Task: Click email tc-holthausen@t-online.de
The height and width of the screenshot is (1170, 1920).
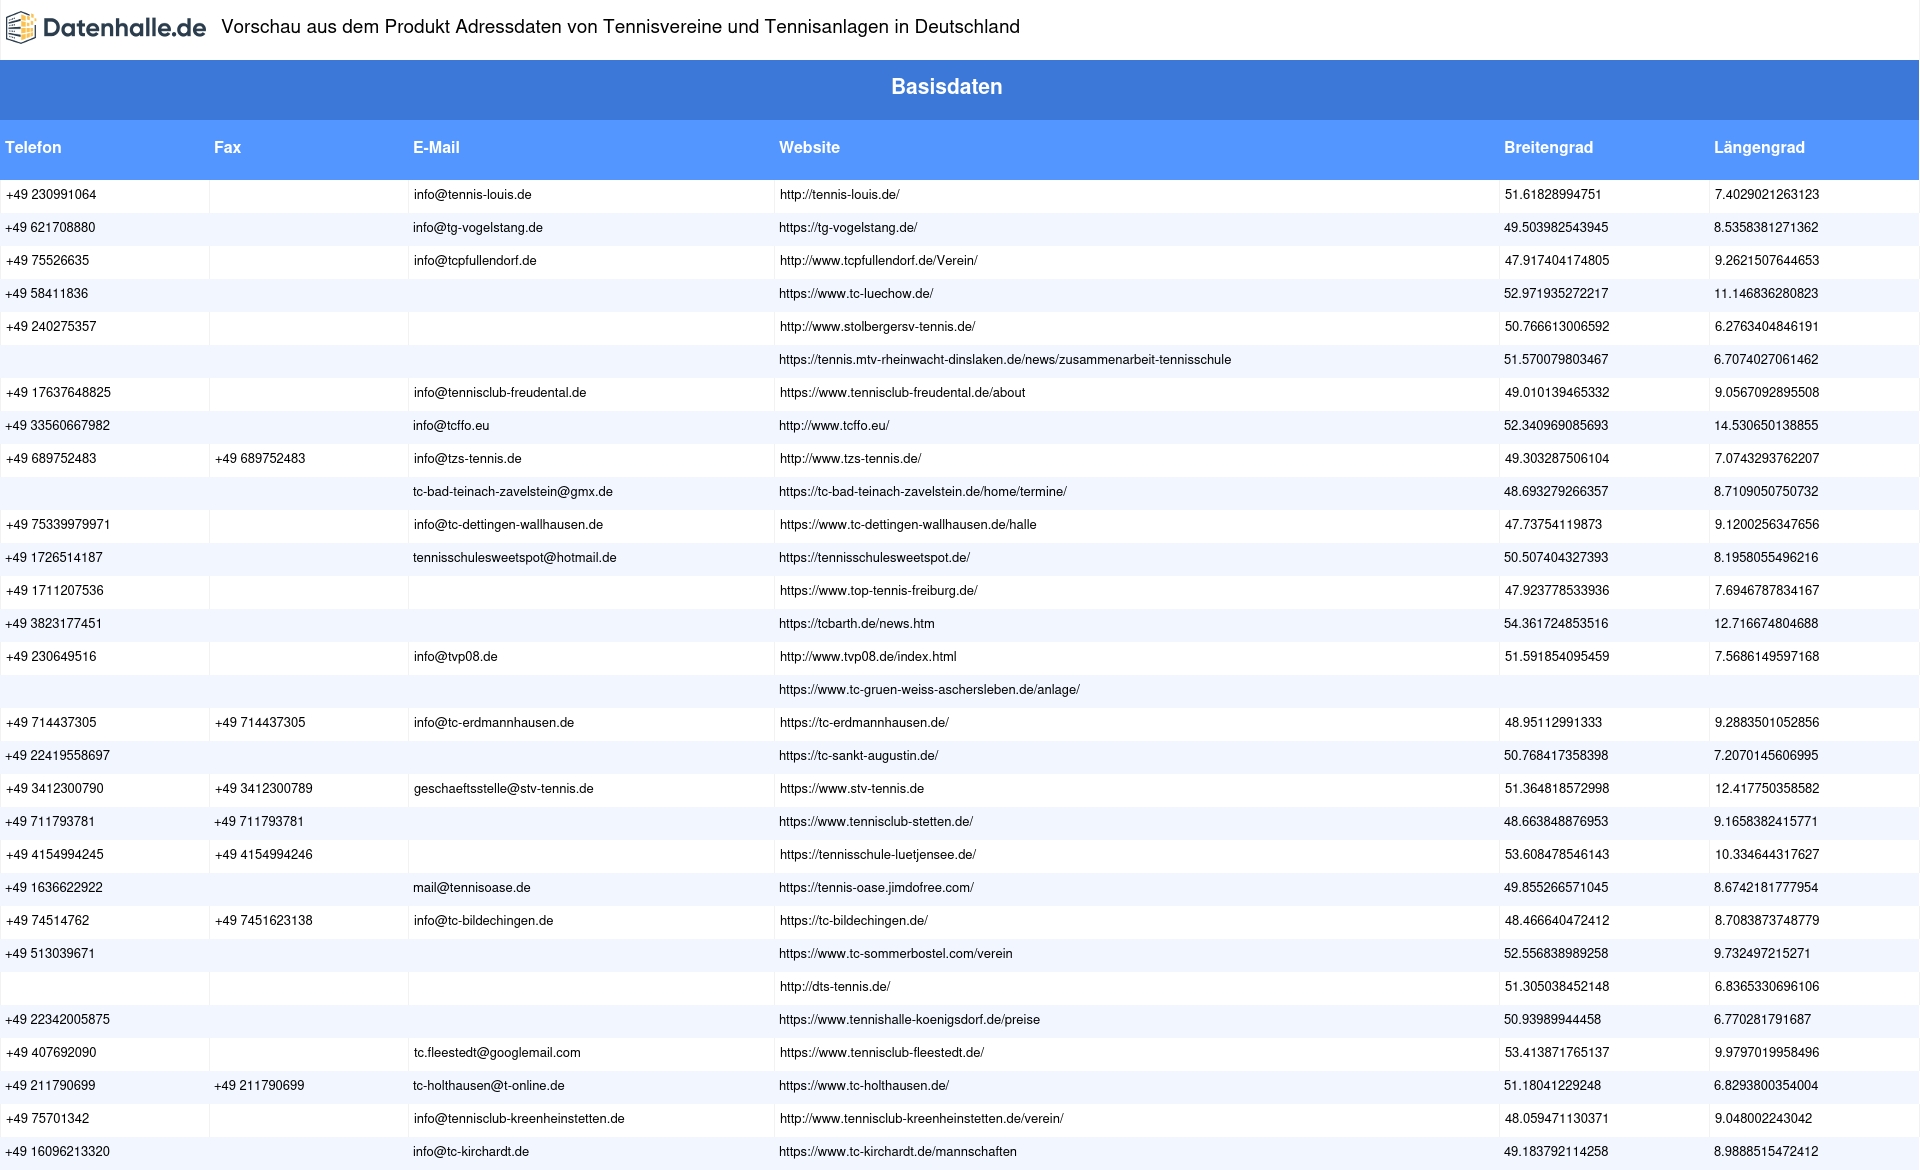Action: (489, 1086)
